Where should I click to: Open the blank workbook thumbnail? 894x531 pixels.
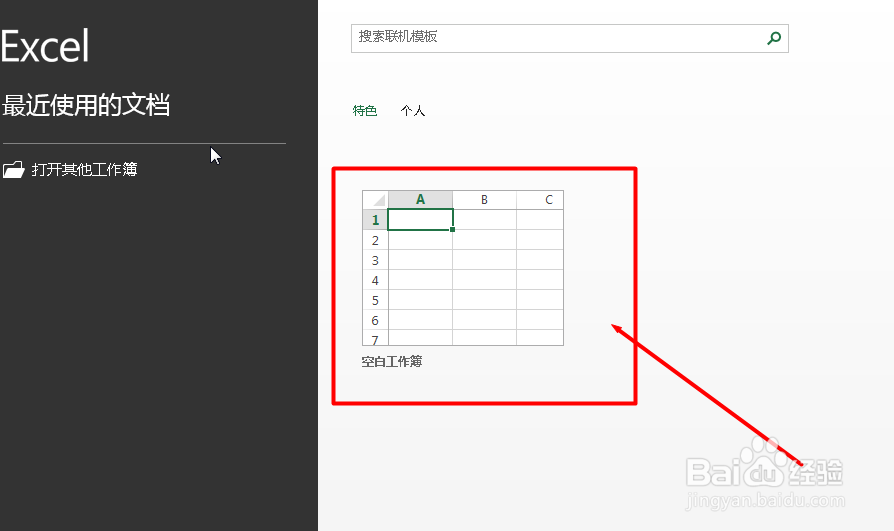463,268
